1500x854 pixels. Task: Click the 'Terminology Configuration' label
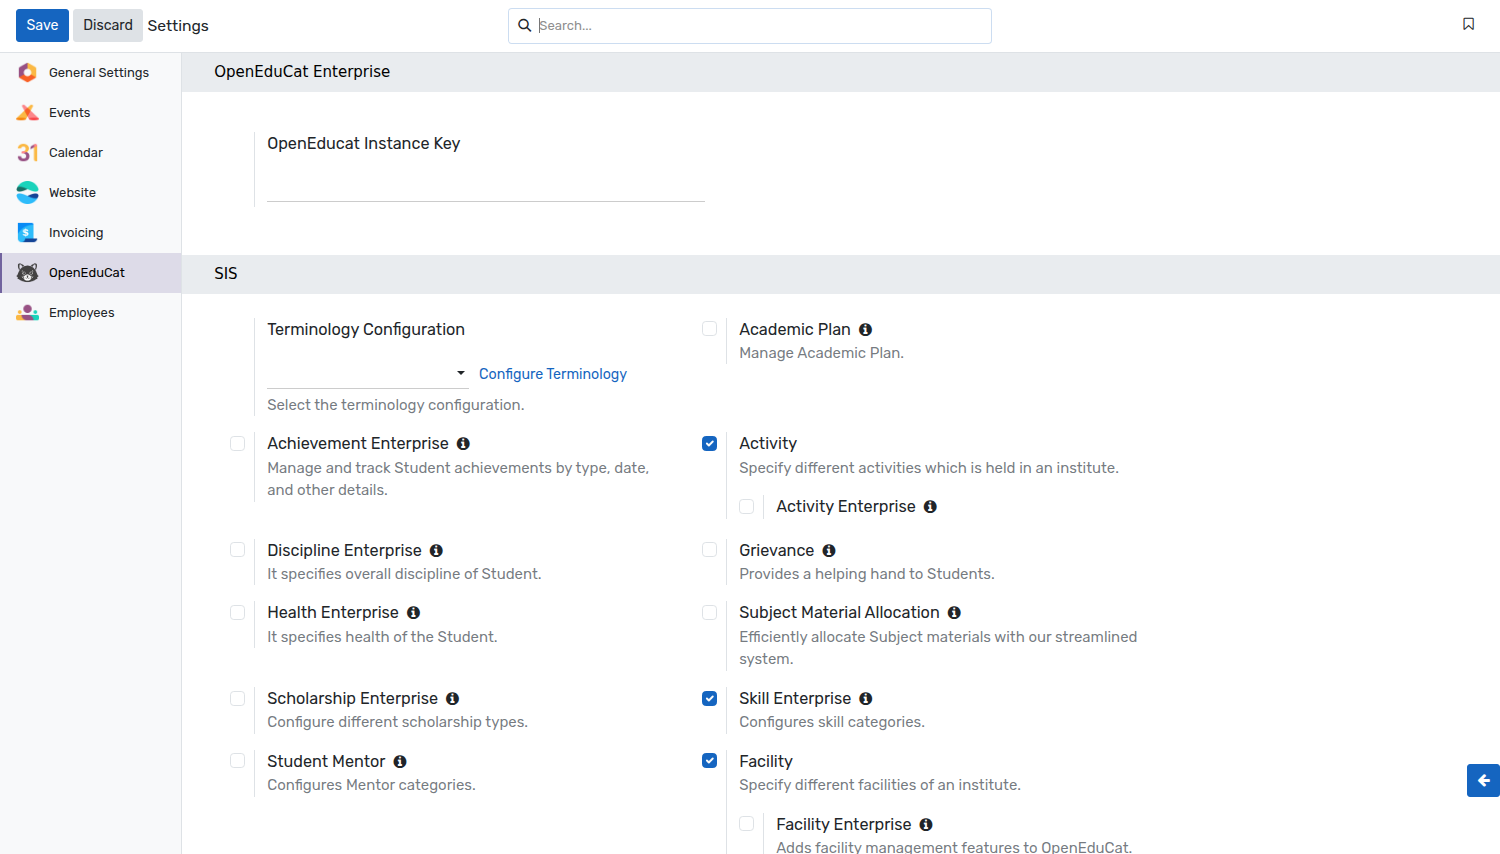point(366,330)
